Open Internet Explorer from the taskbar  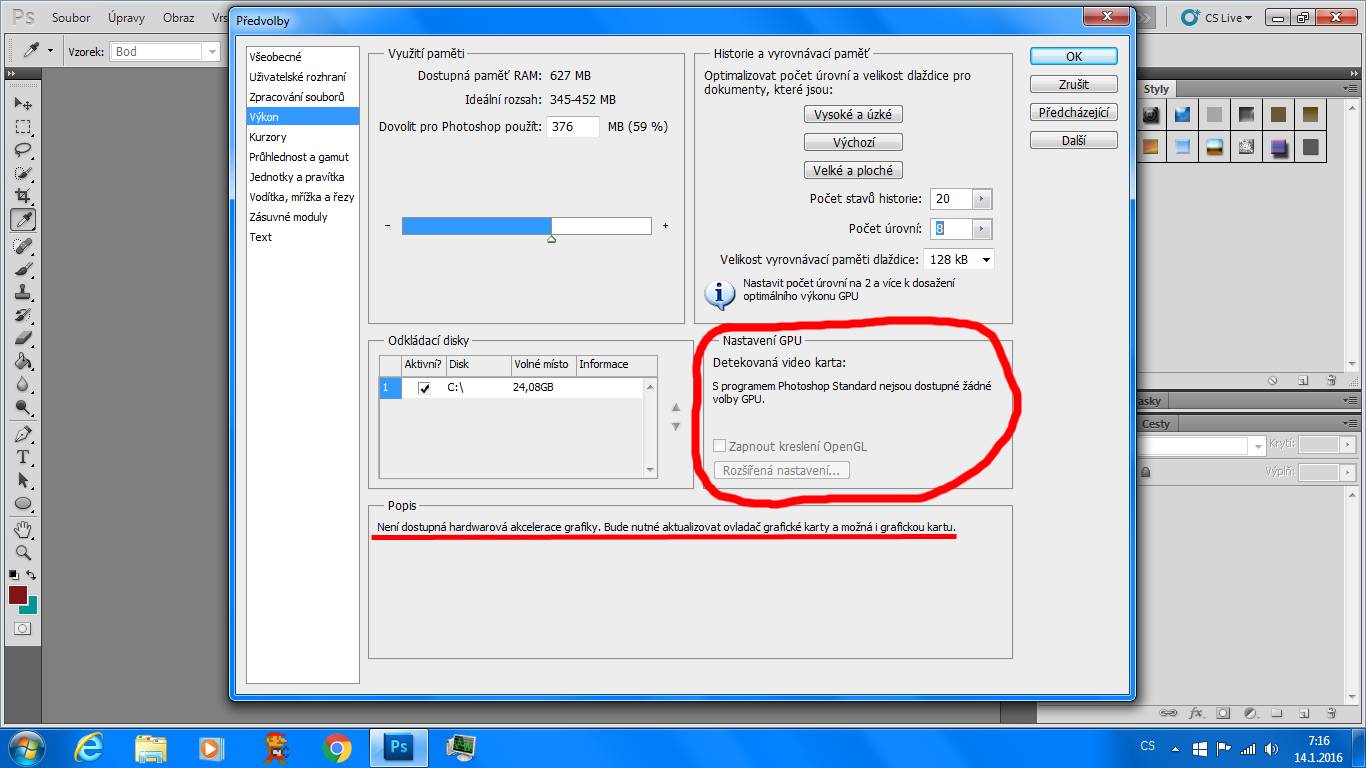[x=89, y=748]
